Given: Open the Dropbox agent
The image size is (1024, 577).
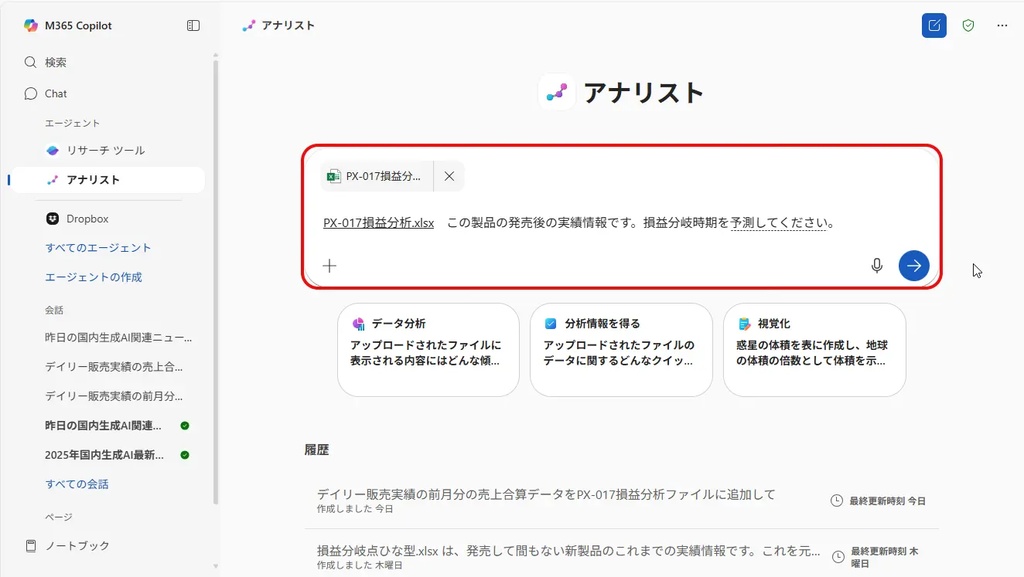Looking at the screenshot, I should pyautogui.click(x=87, y=218).
